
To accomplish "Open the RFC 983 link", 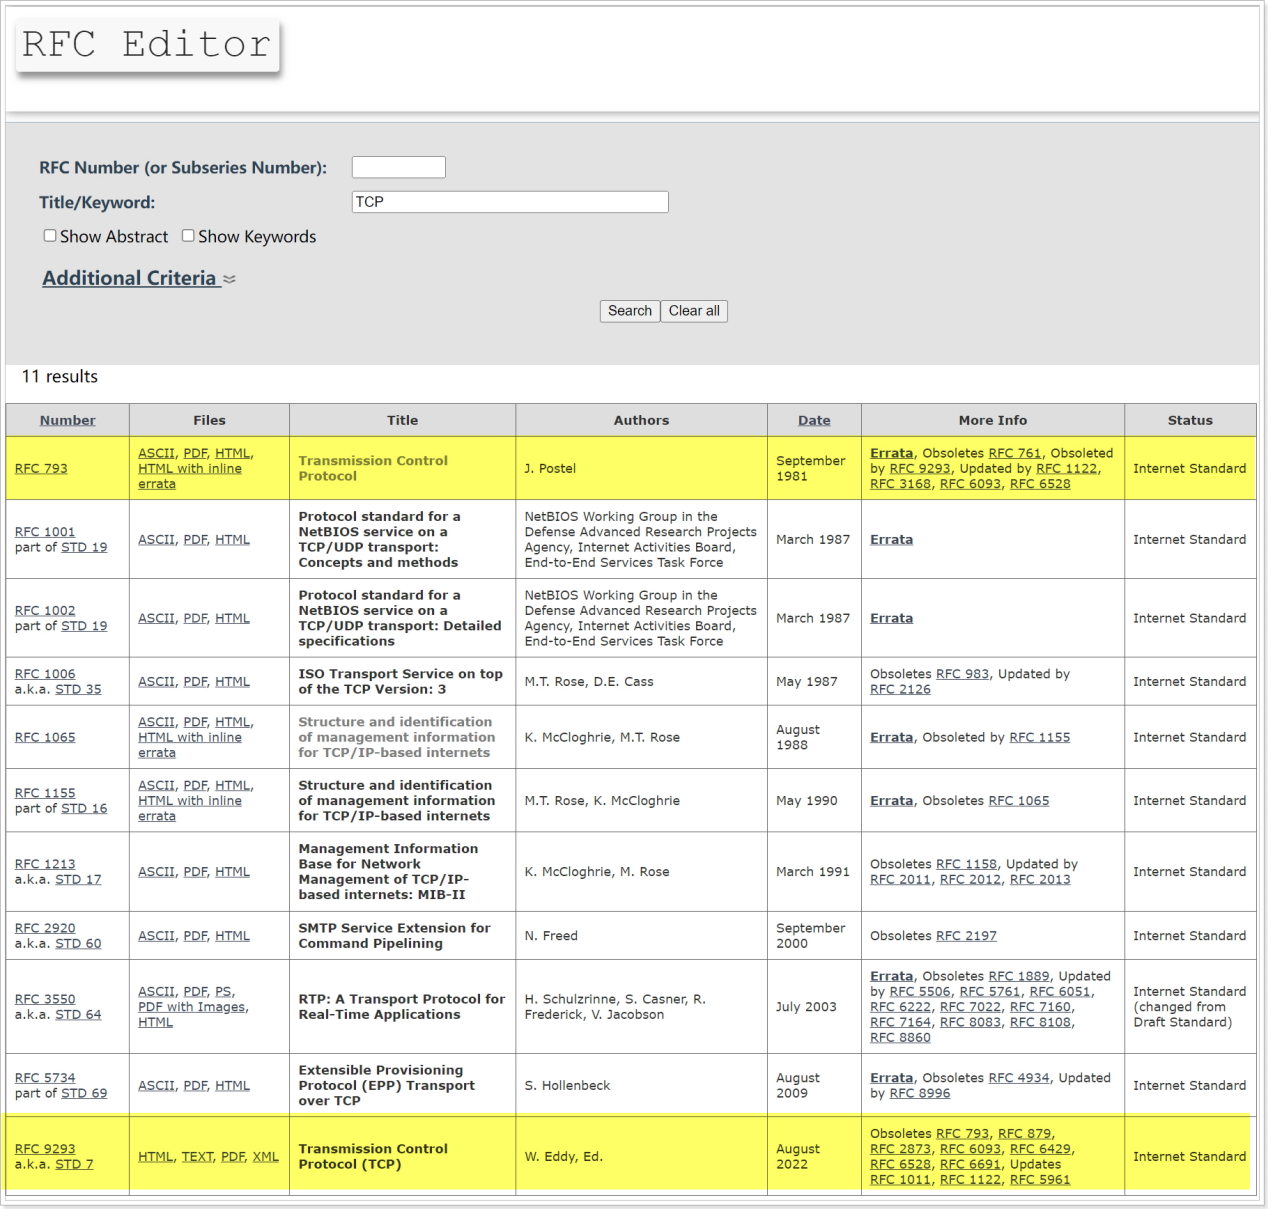I will pos(962,674).
